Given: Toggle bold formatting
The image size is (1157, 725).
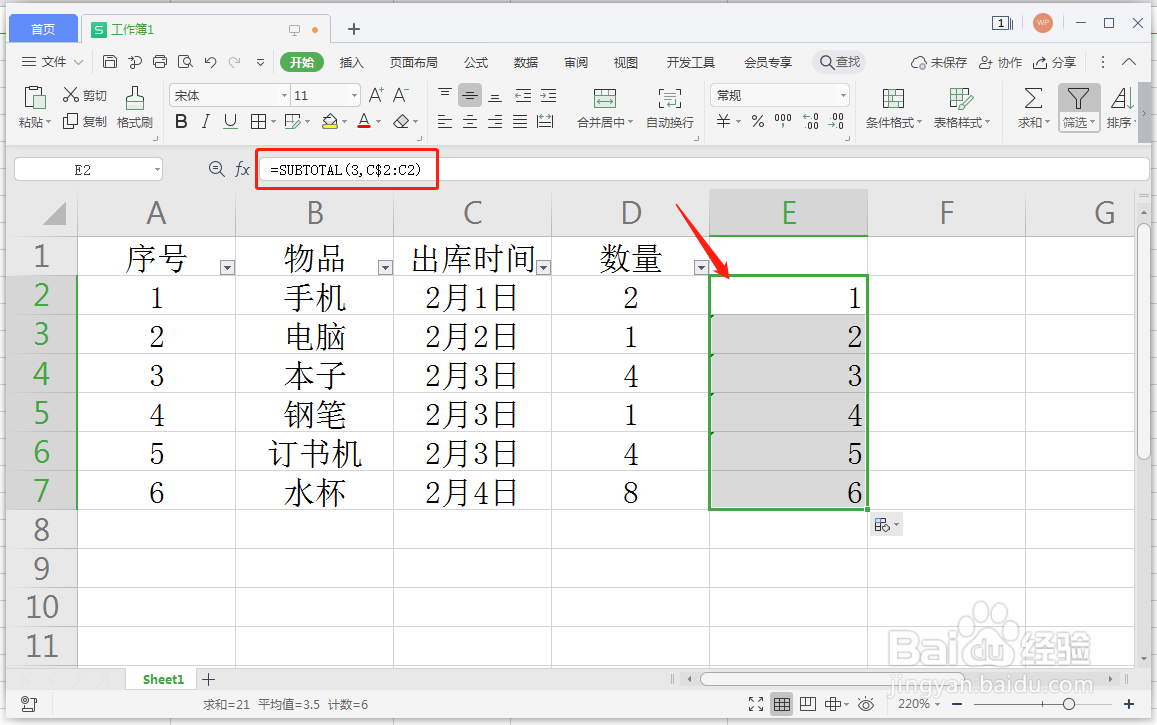Looking at the screenshot, I should (181, 121).
